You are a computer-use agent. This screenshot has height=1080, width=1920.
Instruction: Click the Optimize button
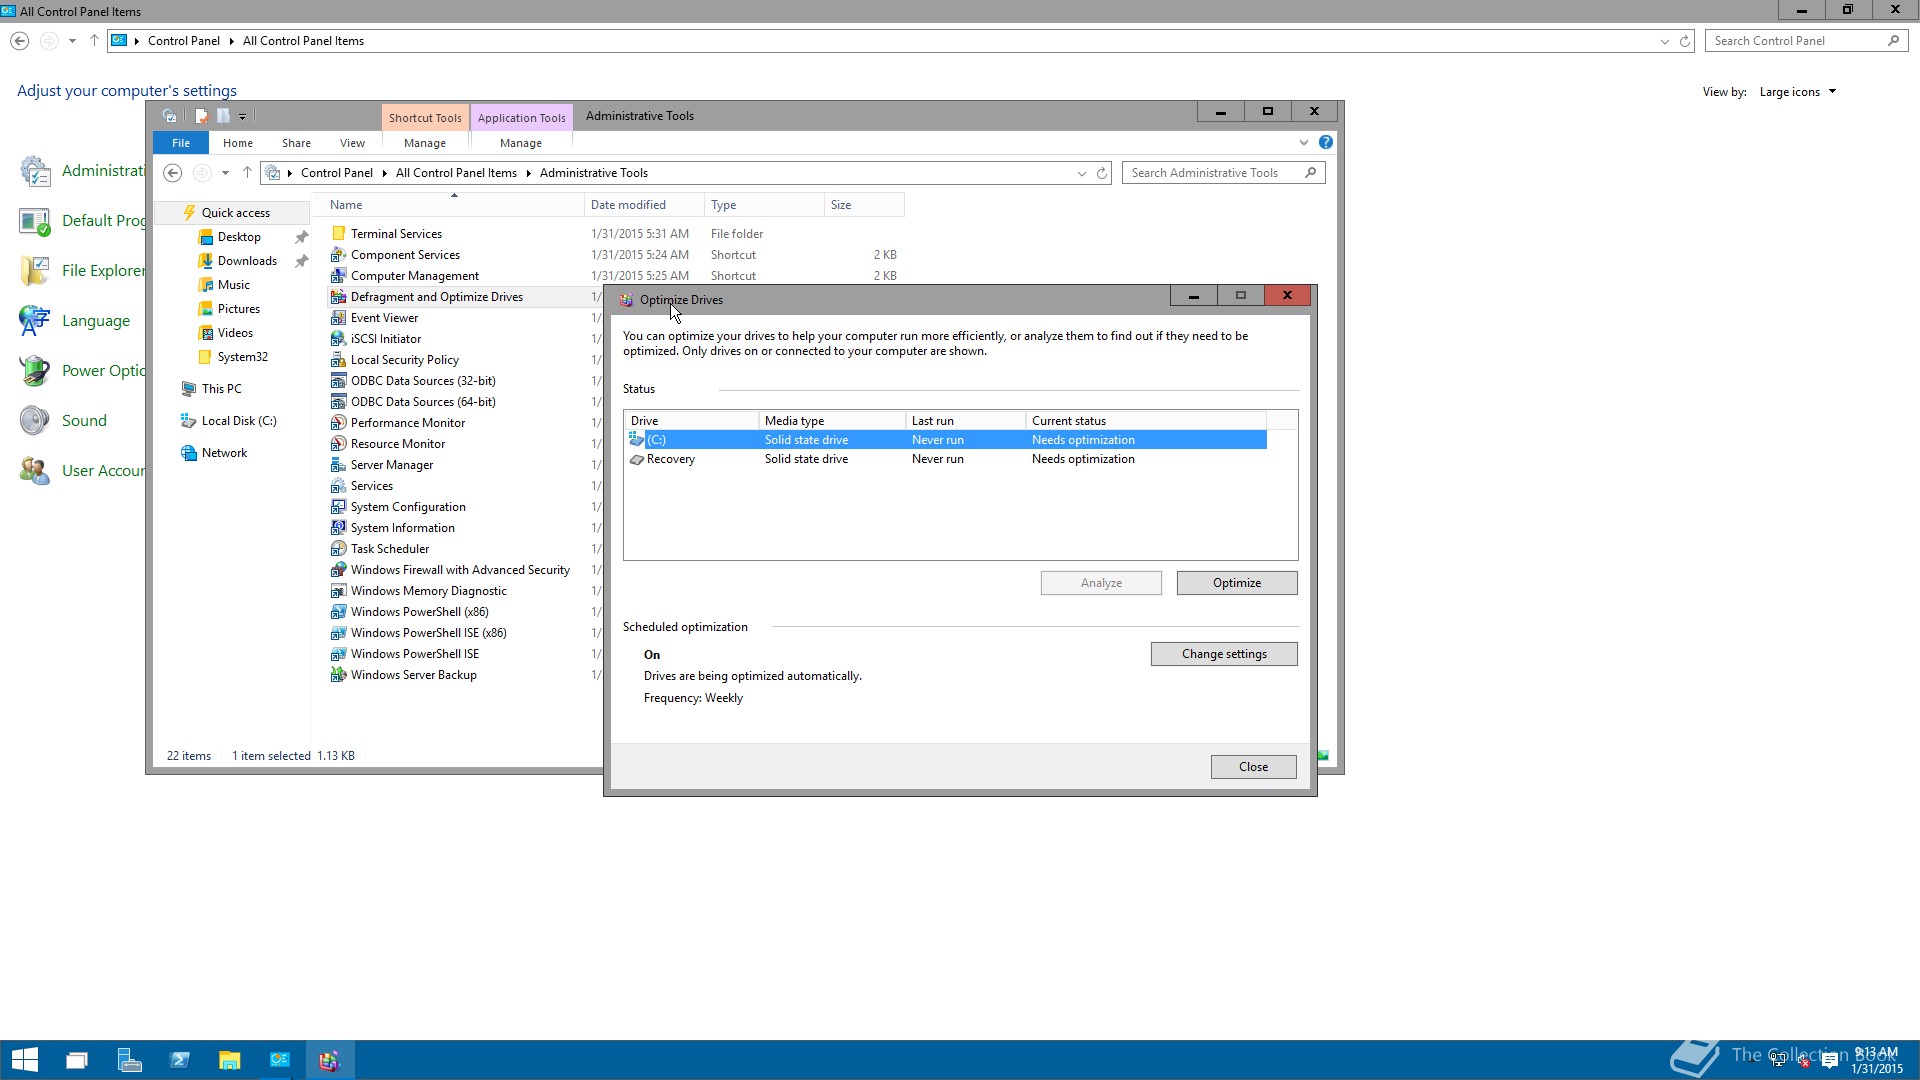point(1237,583)
